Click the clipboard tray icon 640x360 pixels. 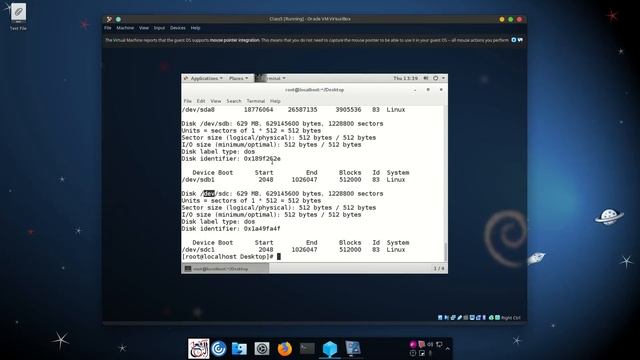pos(422,344)
